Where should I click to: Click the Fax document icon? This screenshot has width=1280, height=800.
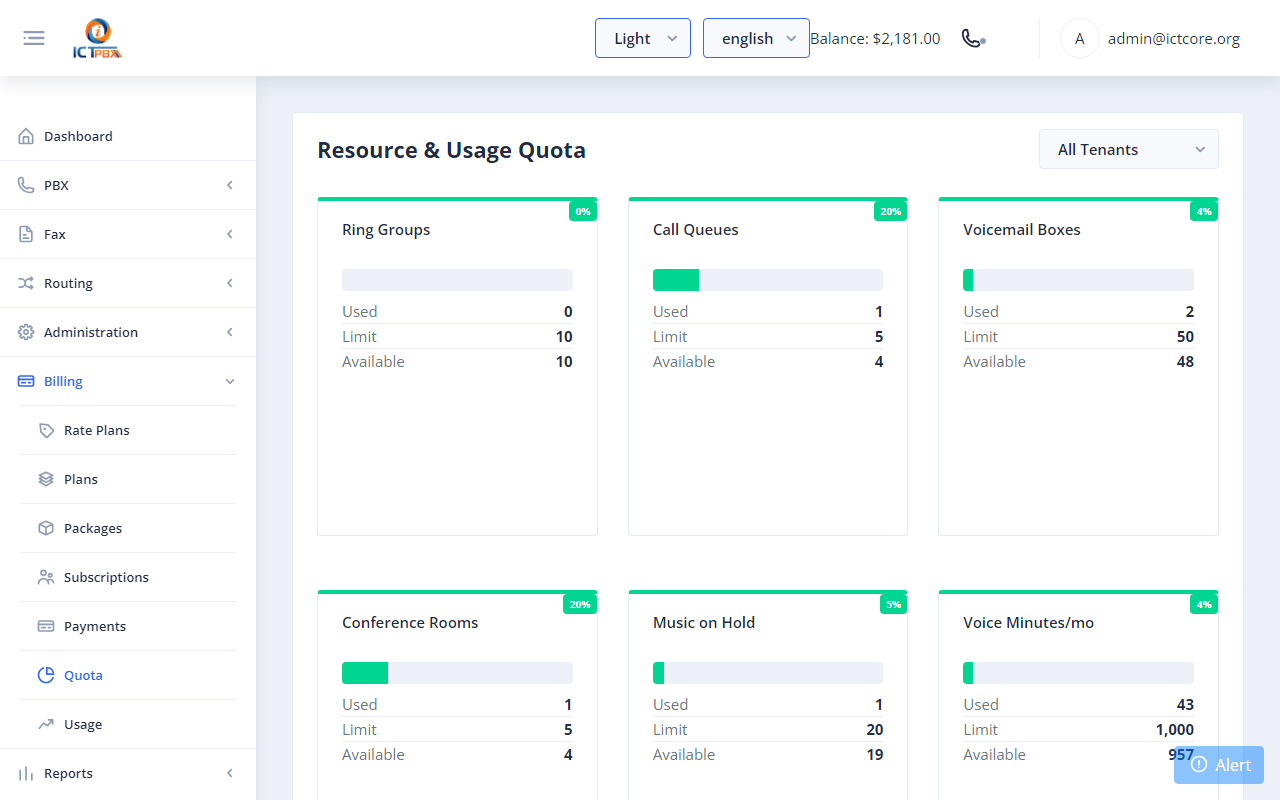coord(26,234)
